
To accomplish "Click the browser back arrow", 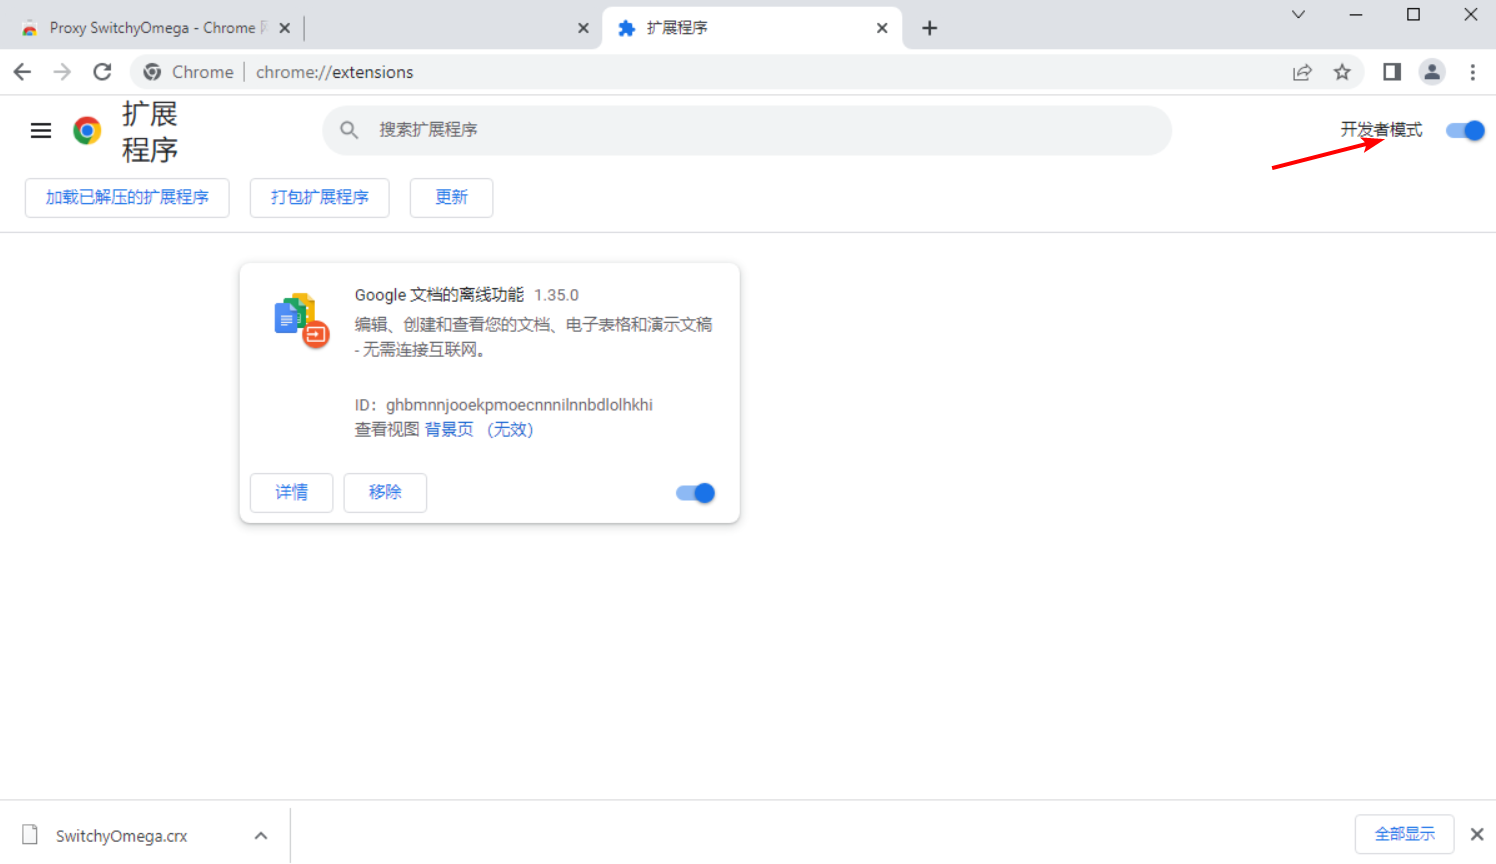I will click(x=22, y=72).
